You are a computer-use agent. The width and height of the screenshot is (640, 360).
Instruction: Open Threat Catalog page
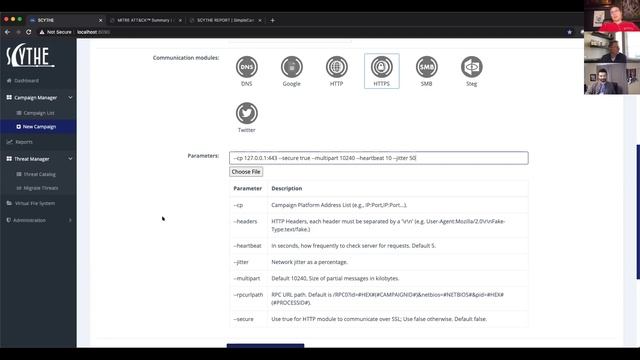click(x=40, y=174)
